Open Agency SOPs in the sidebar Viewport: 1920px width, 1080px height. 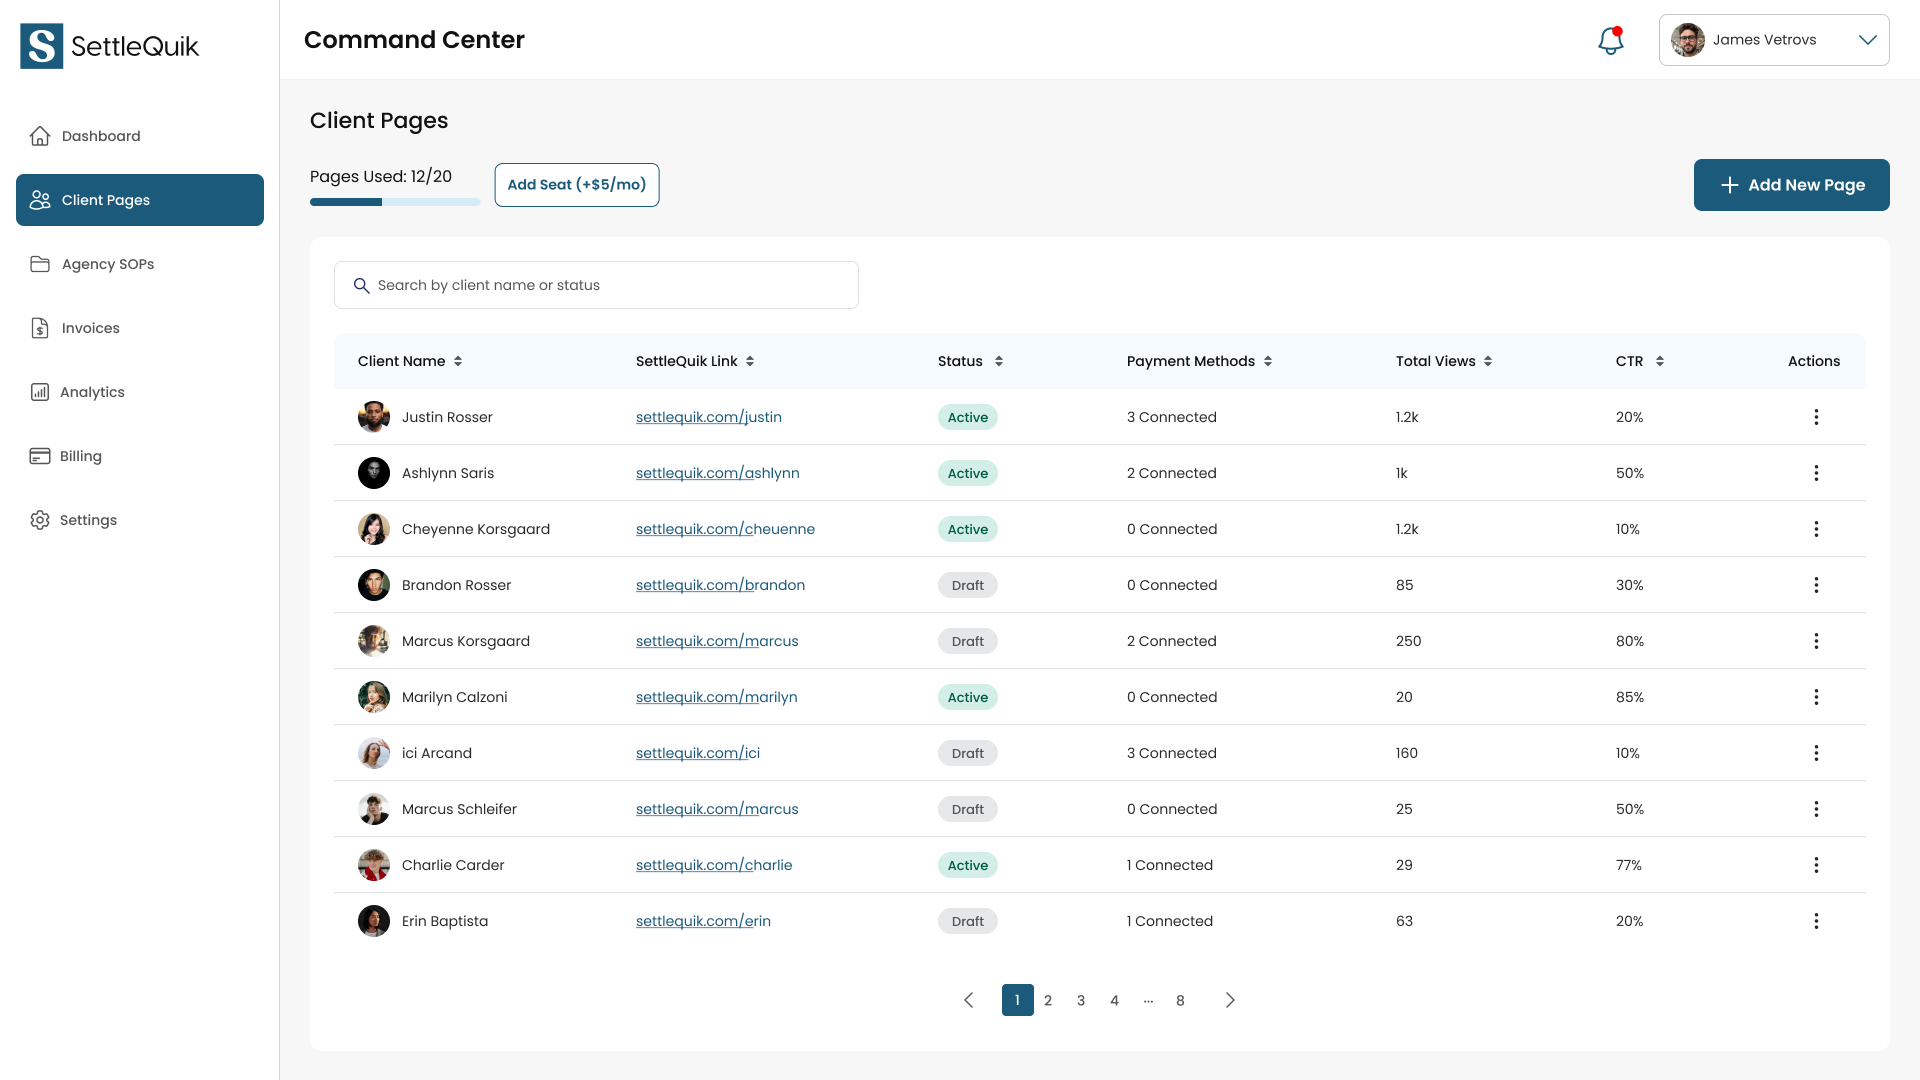107,264
